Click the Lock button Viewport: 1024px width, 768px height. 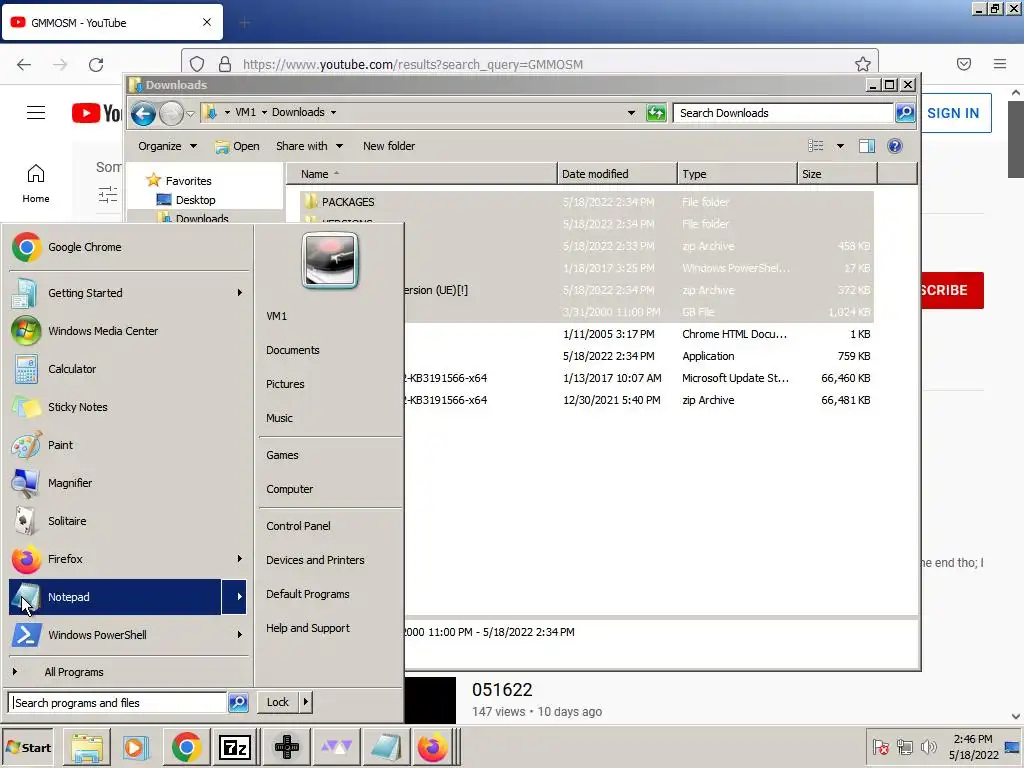point(278,702)
